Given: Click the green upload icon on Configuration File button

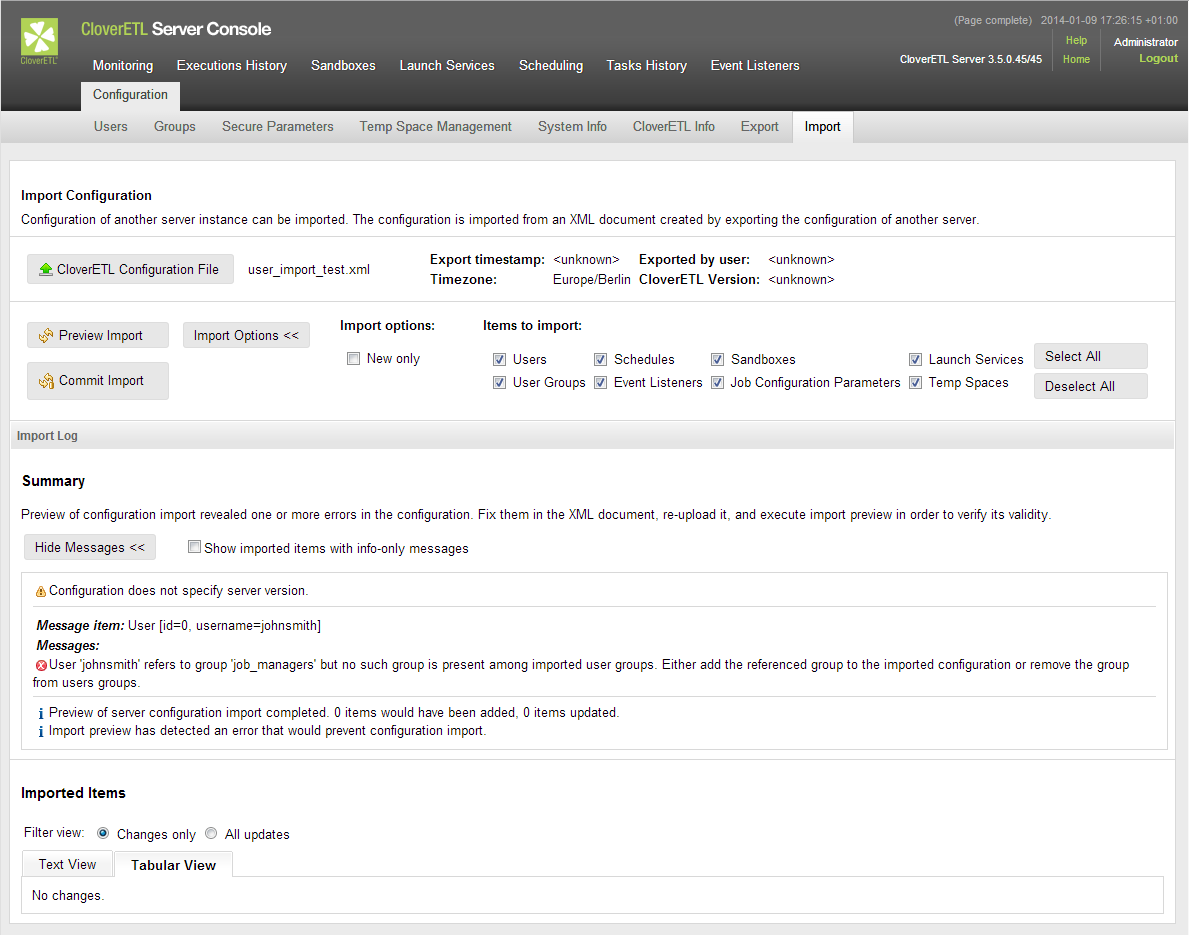Looking at the screenshot, I should pos(45,269).
